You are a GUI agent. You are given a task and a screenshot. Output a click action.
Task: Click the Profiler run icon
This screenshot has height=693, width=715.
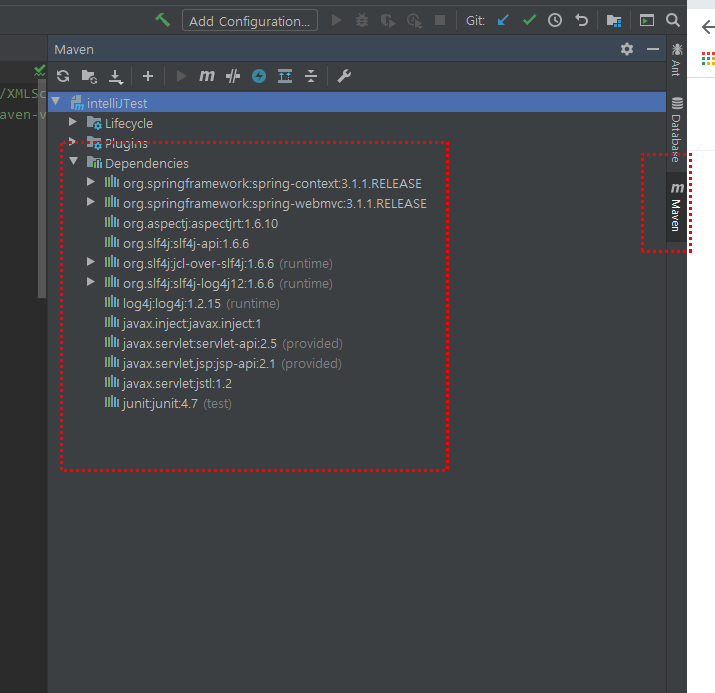[414, 21]
